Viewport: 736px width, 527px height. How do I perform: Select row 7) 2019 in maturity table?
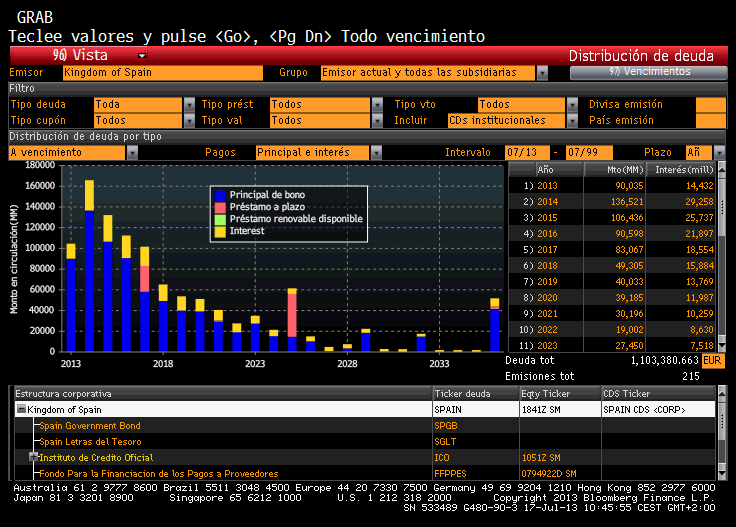pos(612,282)
